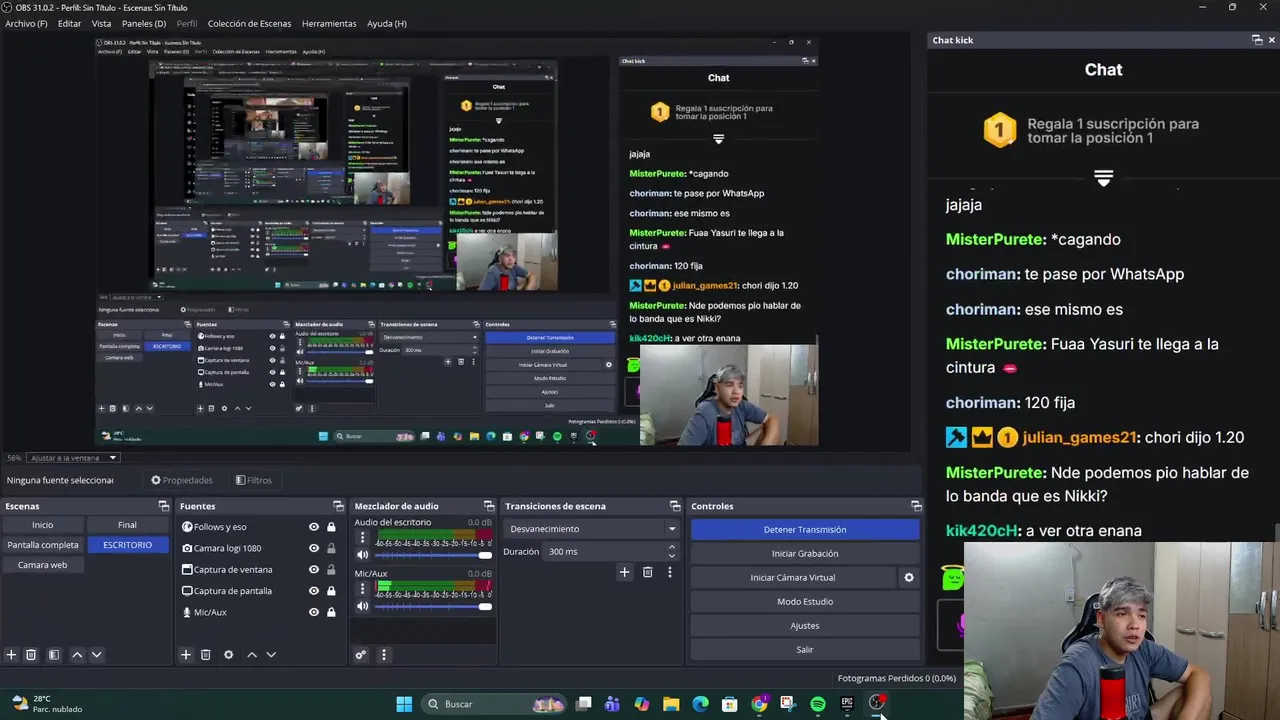
Task: Add a new scene with plus icon
Action: [x=11, y=655]
